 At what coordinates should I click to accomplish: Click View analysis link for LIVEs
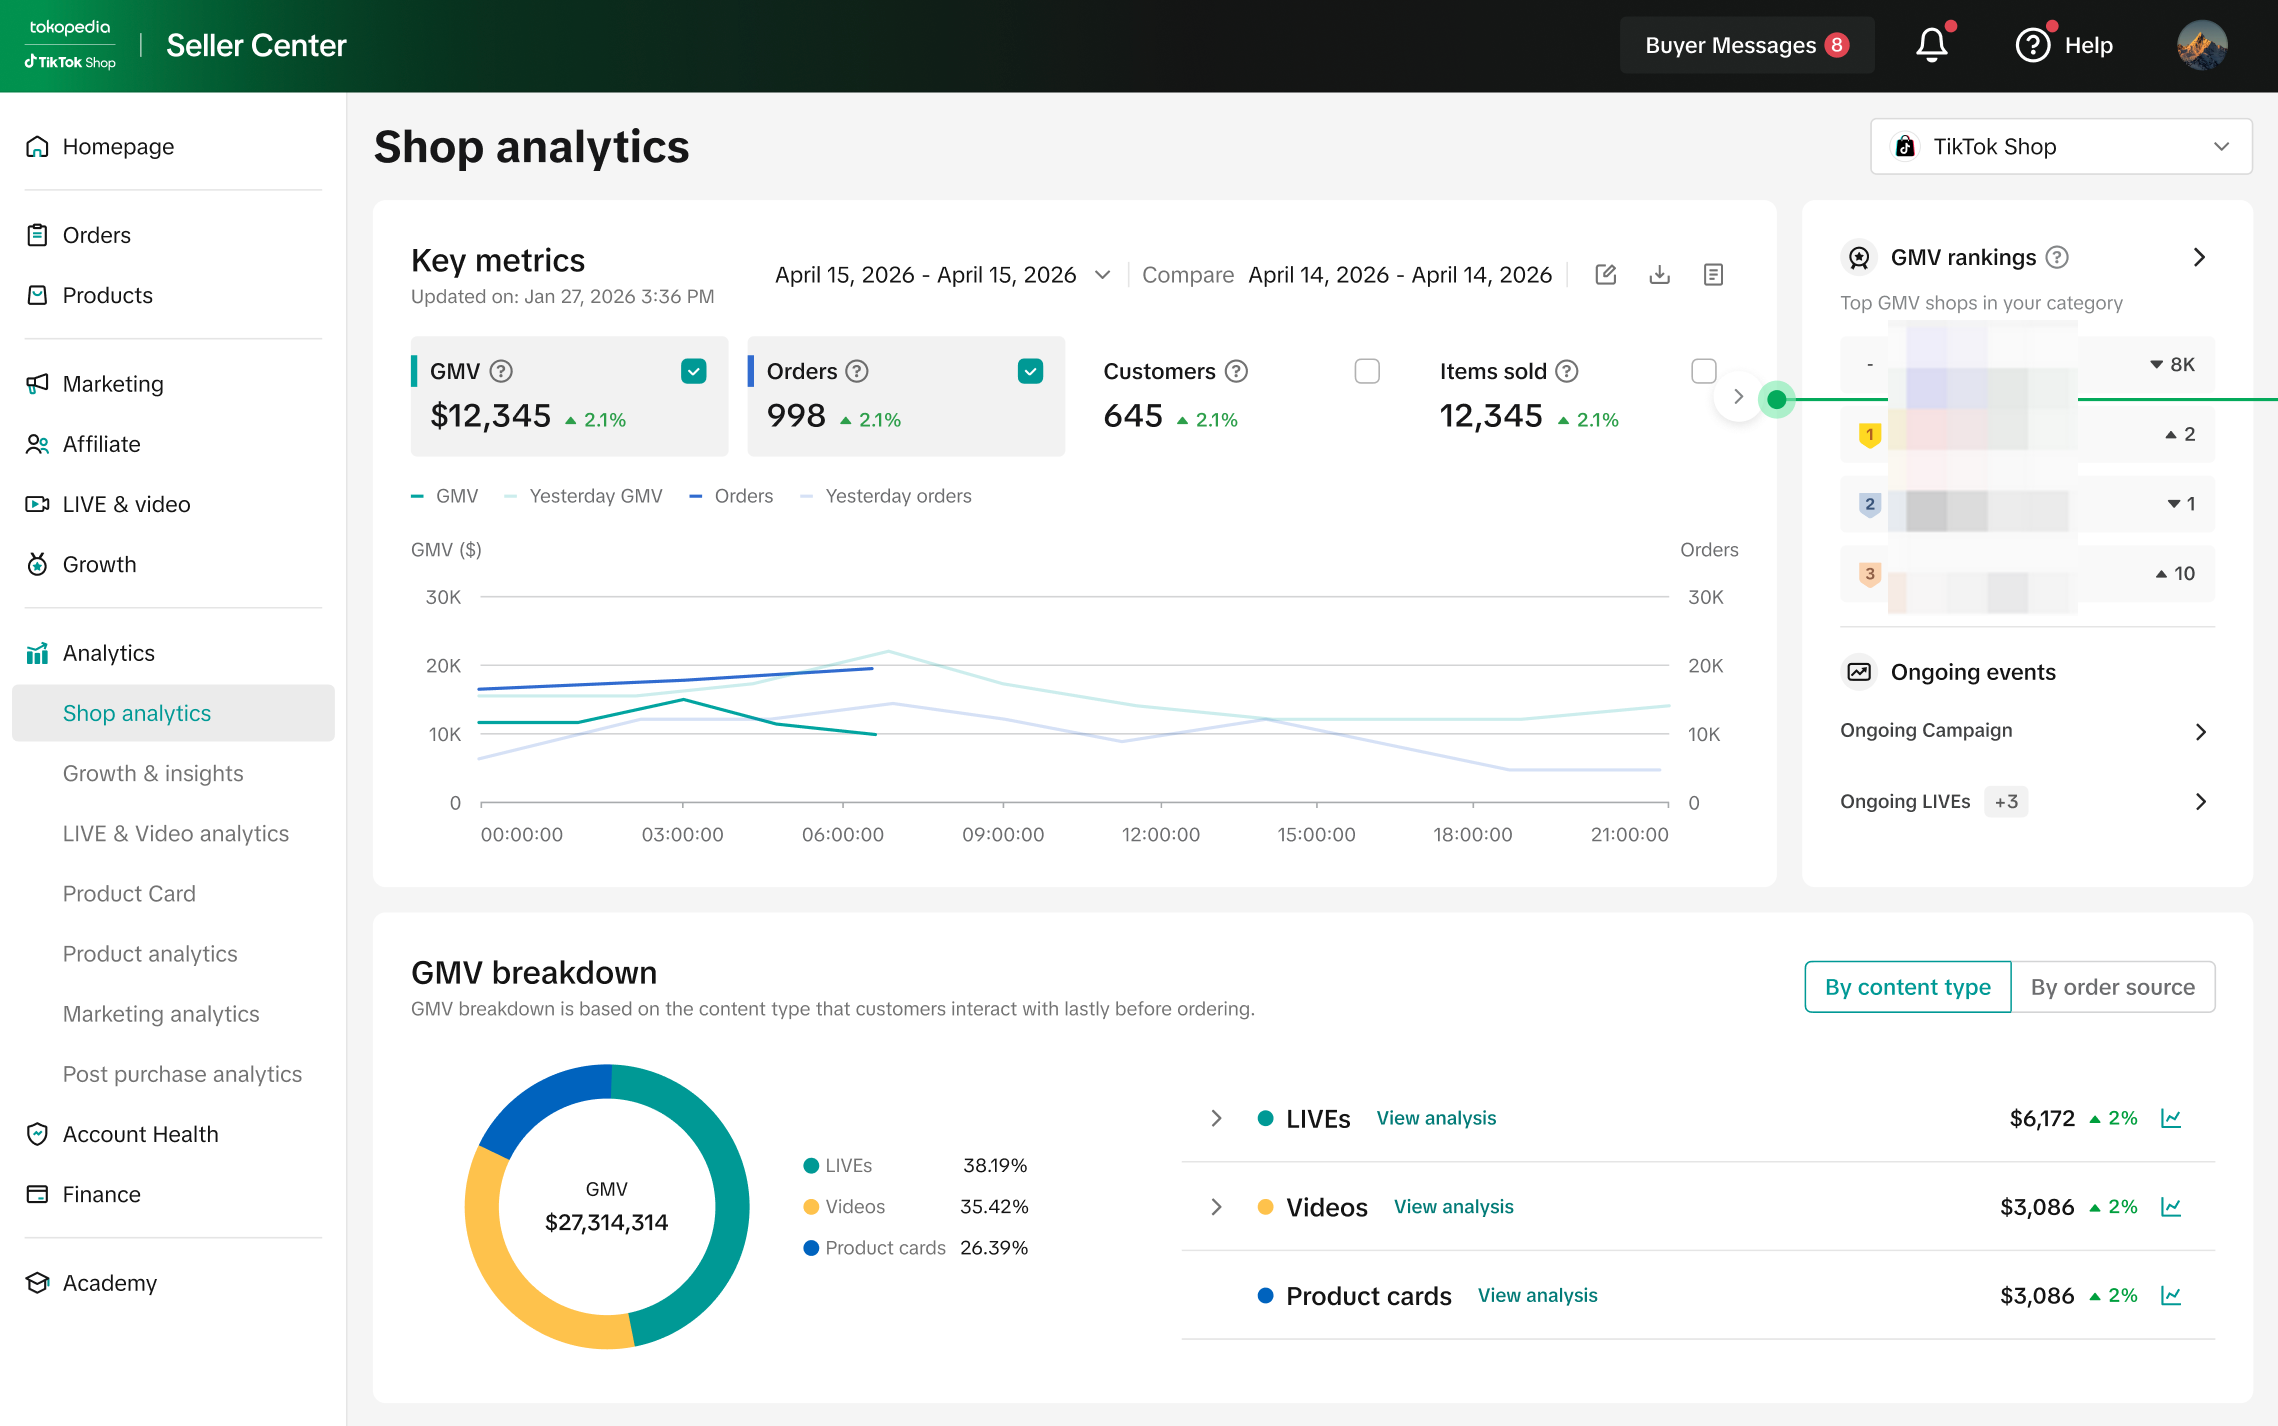1436,1118
